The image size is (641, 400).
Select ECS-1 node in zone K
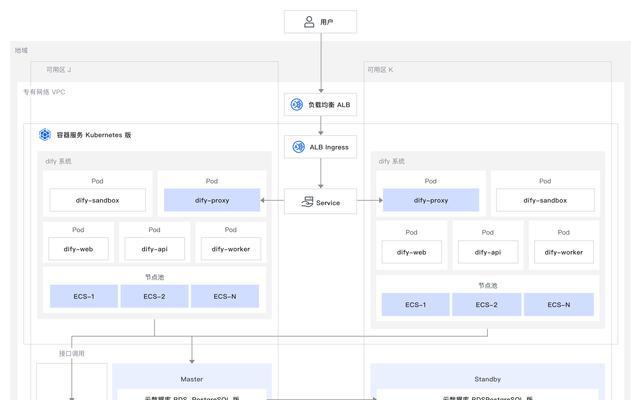pos(415,304)
